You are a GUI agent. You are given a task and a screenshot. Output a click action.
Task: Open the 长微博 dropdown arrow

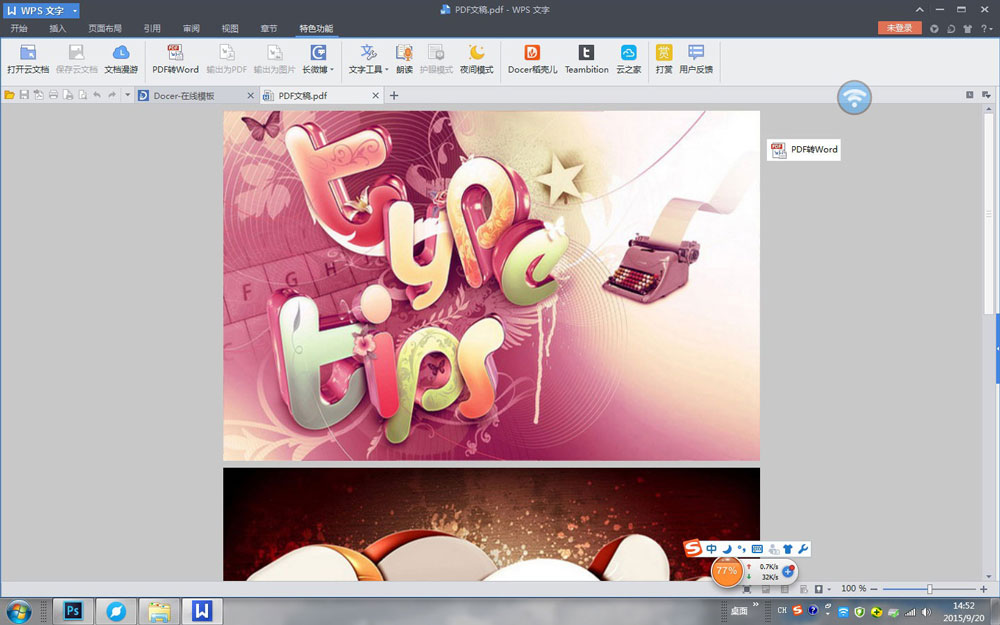332,70
